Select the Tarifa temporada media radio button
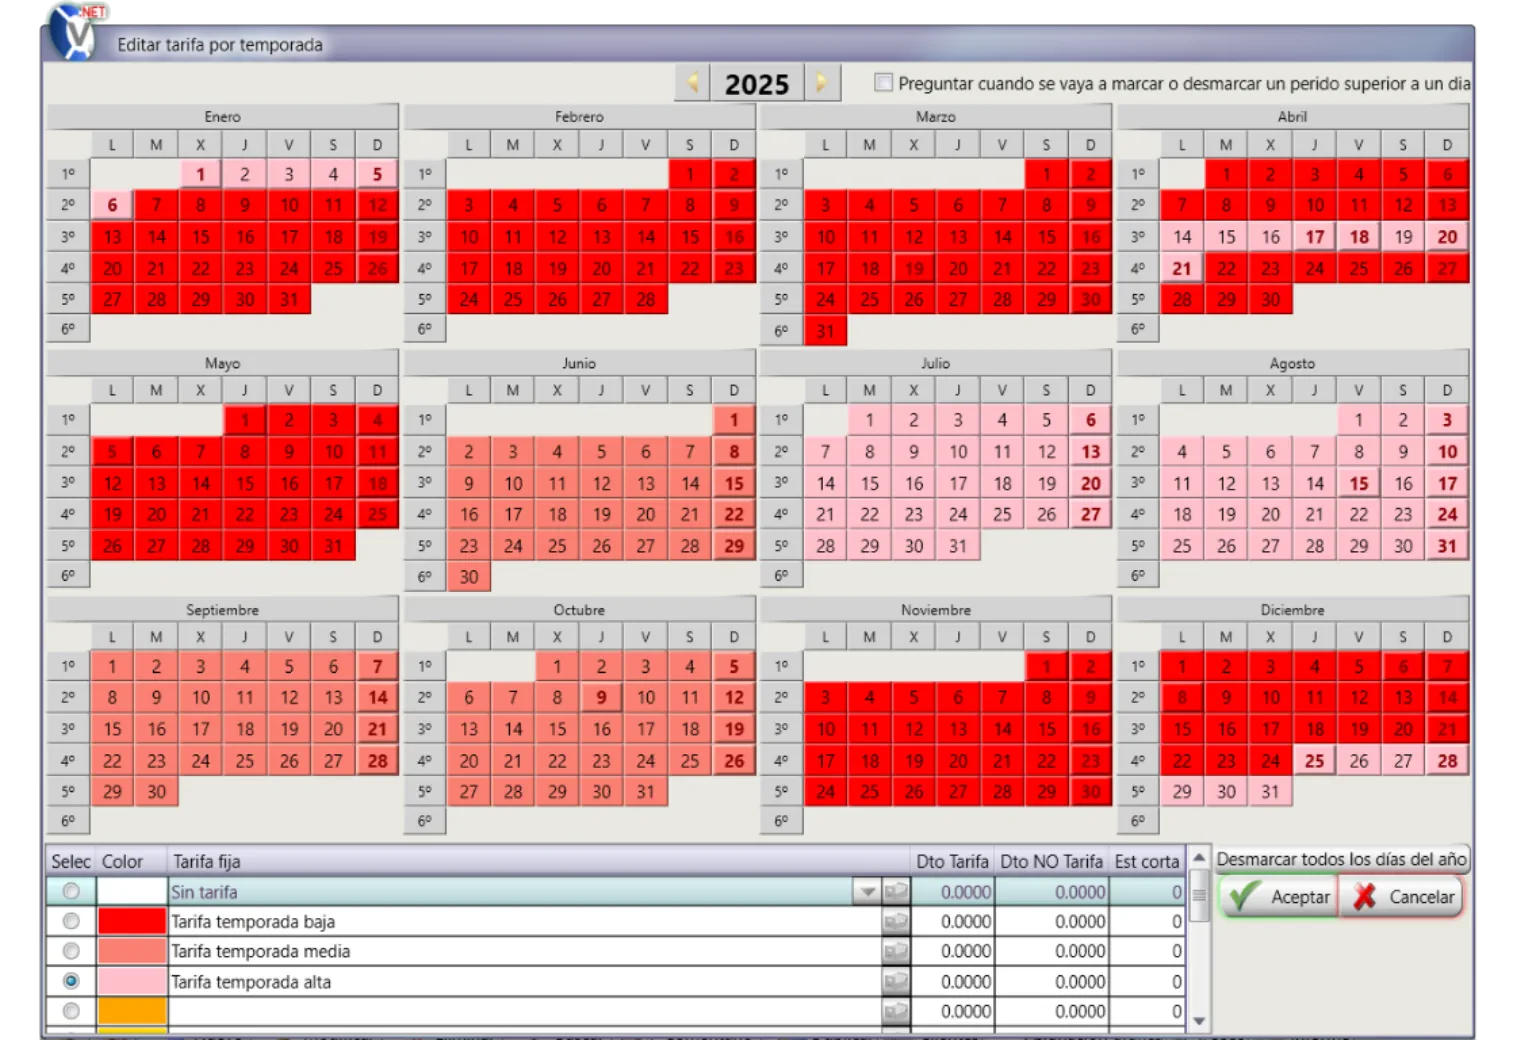The image size is (1516, 1040). click(x=71, y=951)
